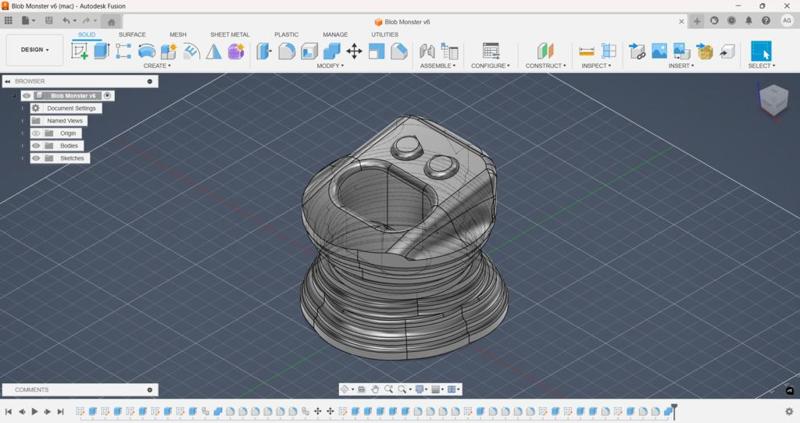Click the timeline end marker
The height and width of the screenshot is (423, 800).
tap(674, 410)
